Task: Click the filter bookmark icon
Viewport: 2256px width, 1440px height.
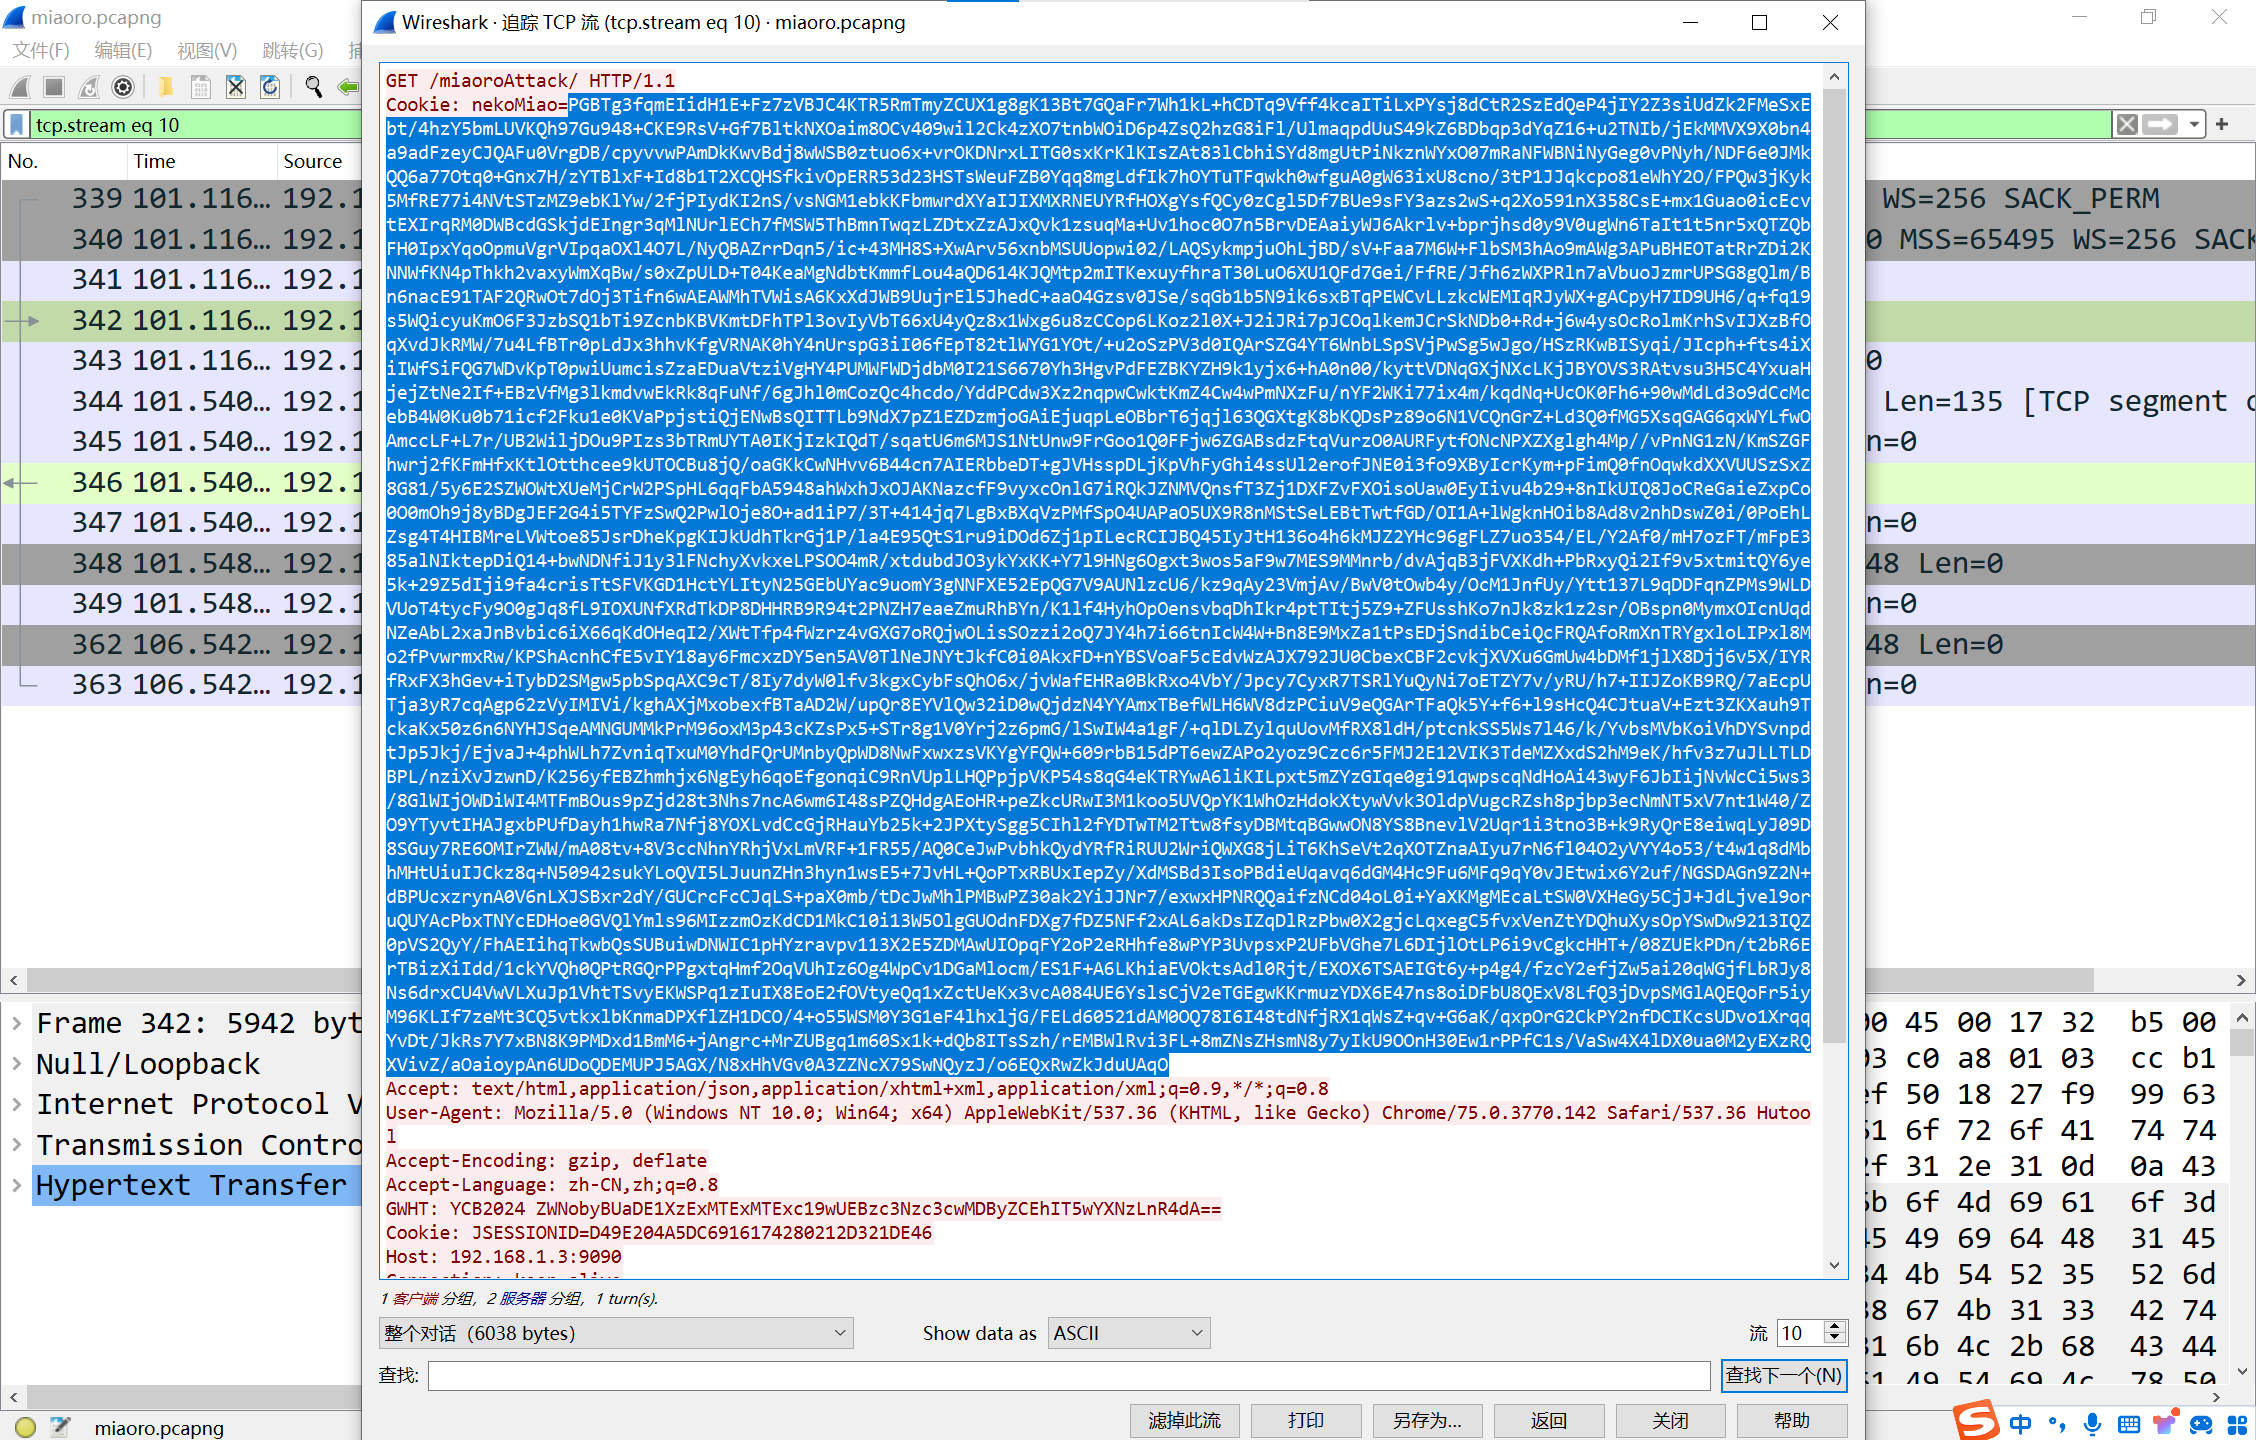Action: pyautogui.click(x=17, y=125)
